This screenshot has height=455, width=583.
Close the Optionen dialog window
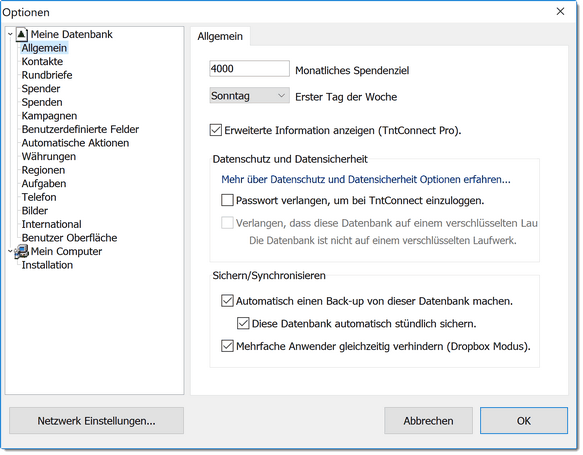(560, 12)
